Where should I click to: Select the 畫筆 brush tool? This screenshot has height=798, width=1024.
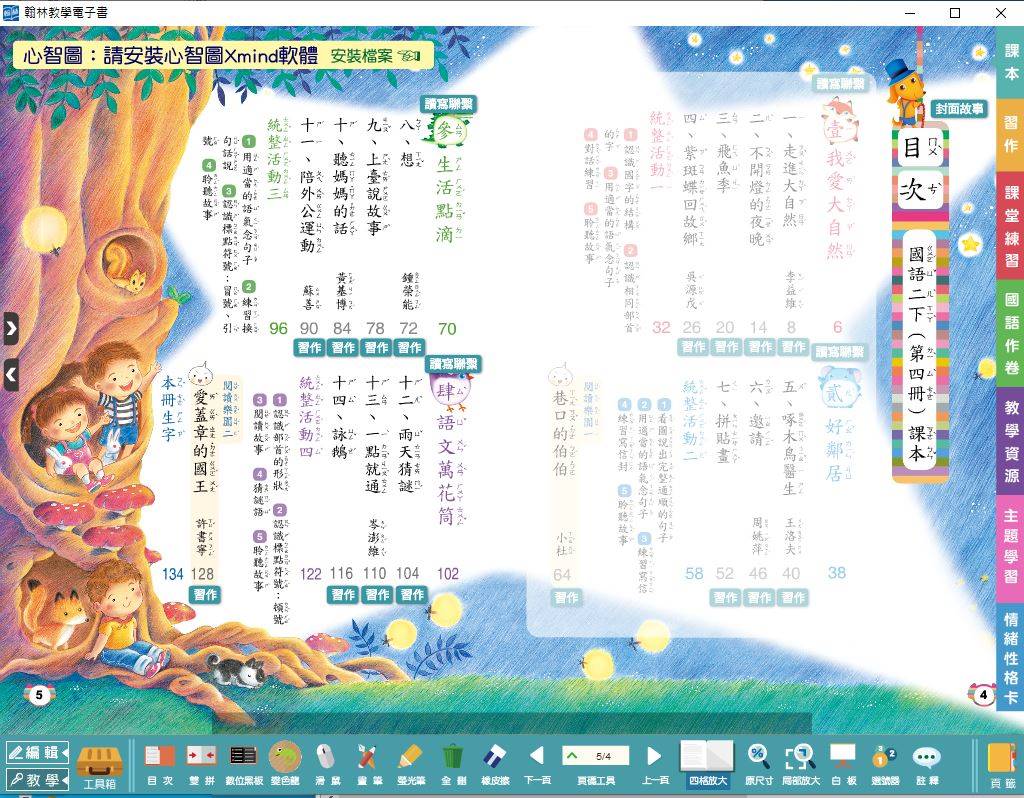point(368,765)
